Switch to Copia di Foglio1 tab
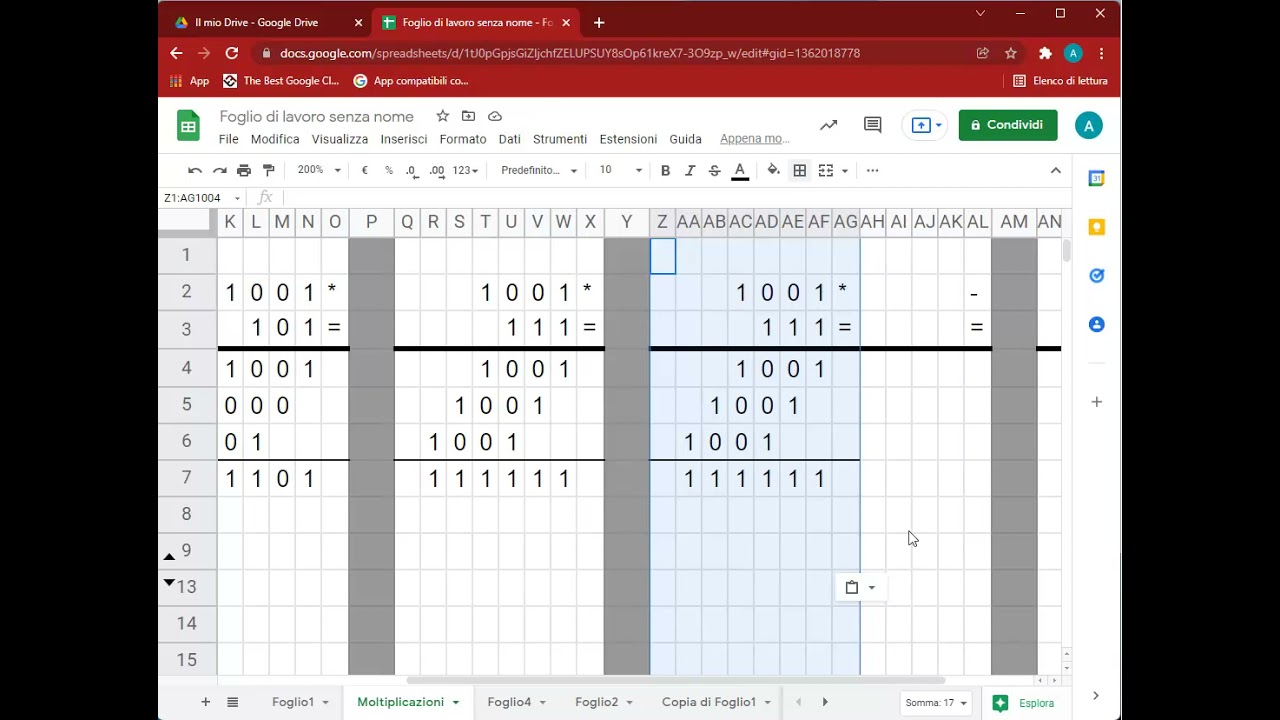Viewport: 1280px width, 720px height. click(709, 702)
